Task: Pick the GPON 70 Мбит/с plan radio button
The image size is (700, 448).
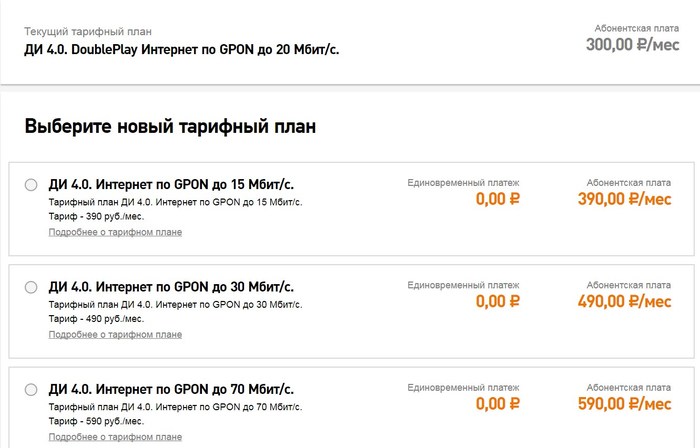Action: (x=30, y=389)
